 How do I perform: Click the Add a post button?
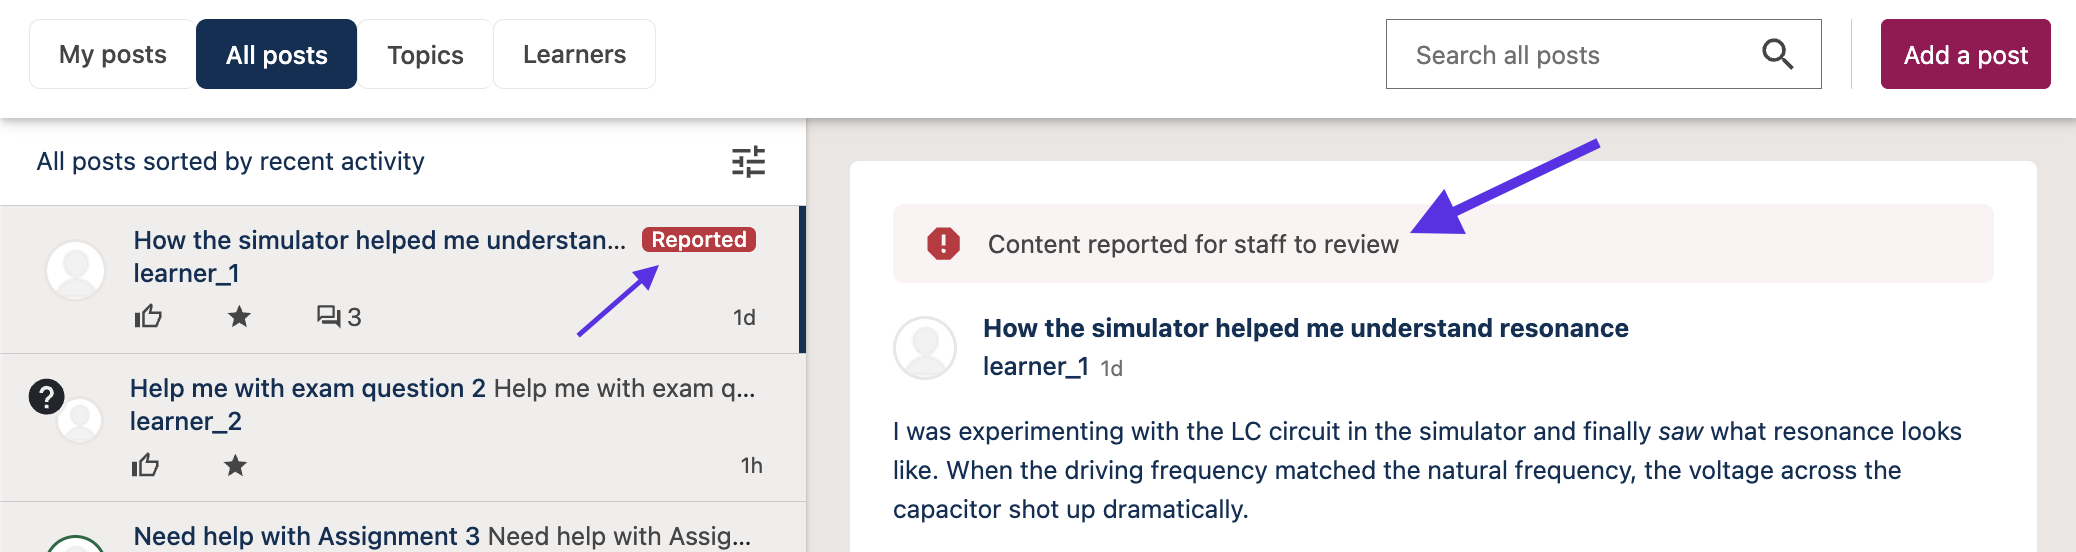[1965, 55]
